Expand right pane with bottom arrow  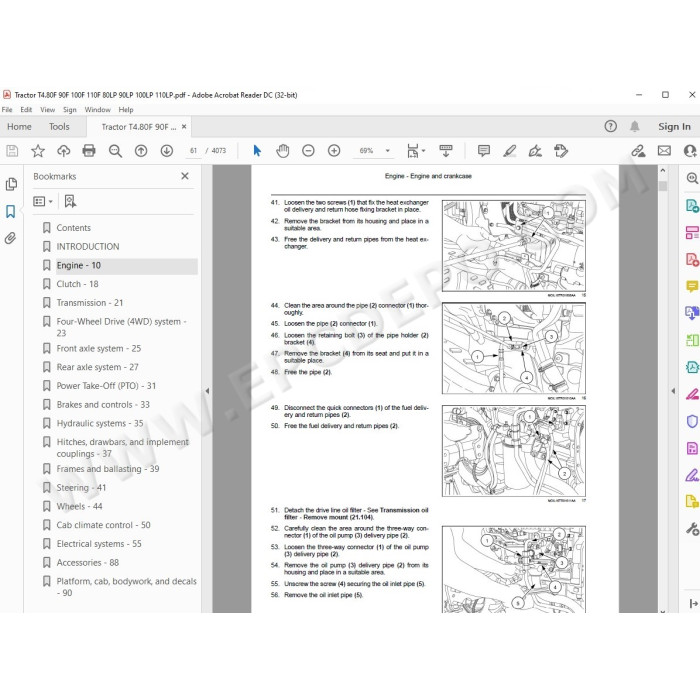point(693,604)
